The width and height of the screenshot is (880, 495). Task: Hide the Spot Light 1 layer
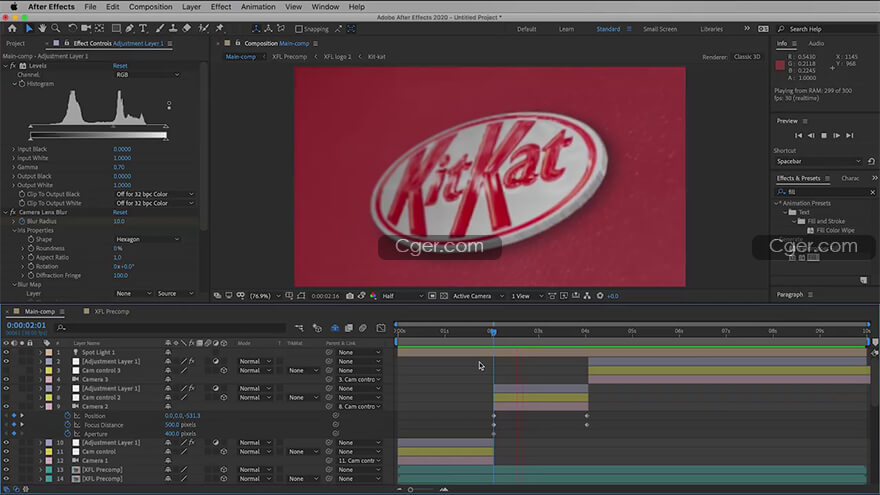(6, 352)
